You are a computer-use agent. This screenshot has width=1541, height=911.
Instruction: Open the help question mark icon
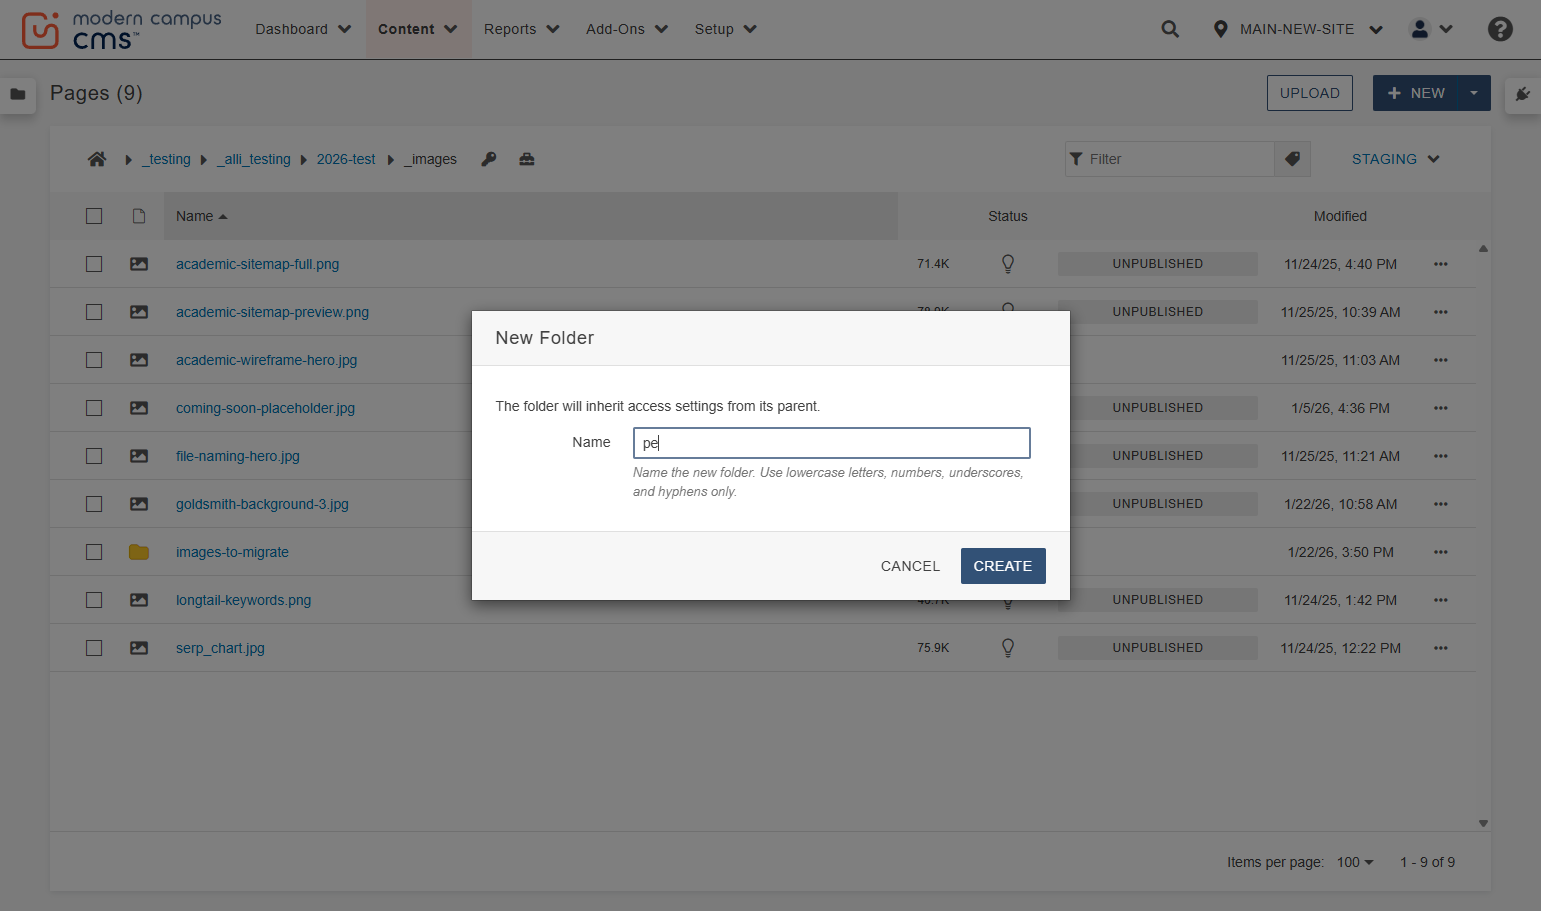point(1500,29)
